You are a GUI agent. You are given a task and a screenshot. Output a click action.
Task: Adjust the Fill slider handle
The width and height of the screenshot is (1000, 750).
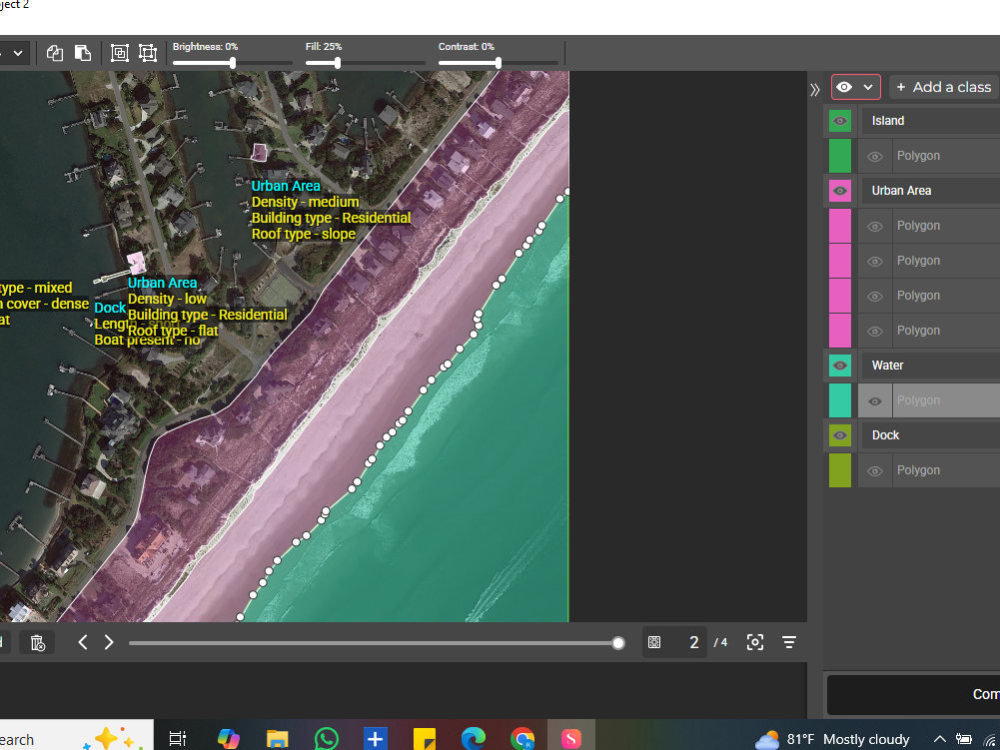pyautogui.click(x=337, y=62)
